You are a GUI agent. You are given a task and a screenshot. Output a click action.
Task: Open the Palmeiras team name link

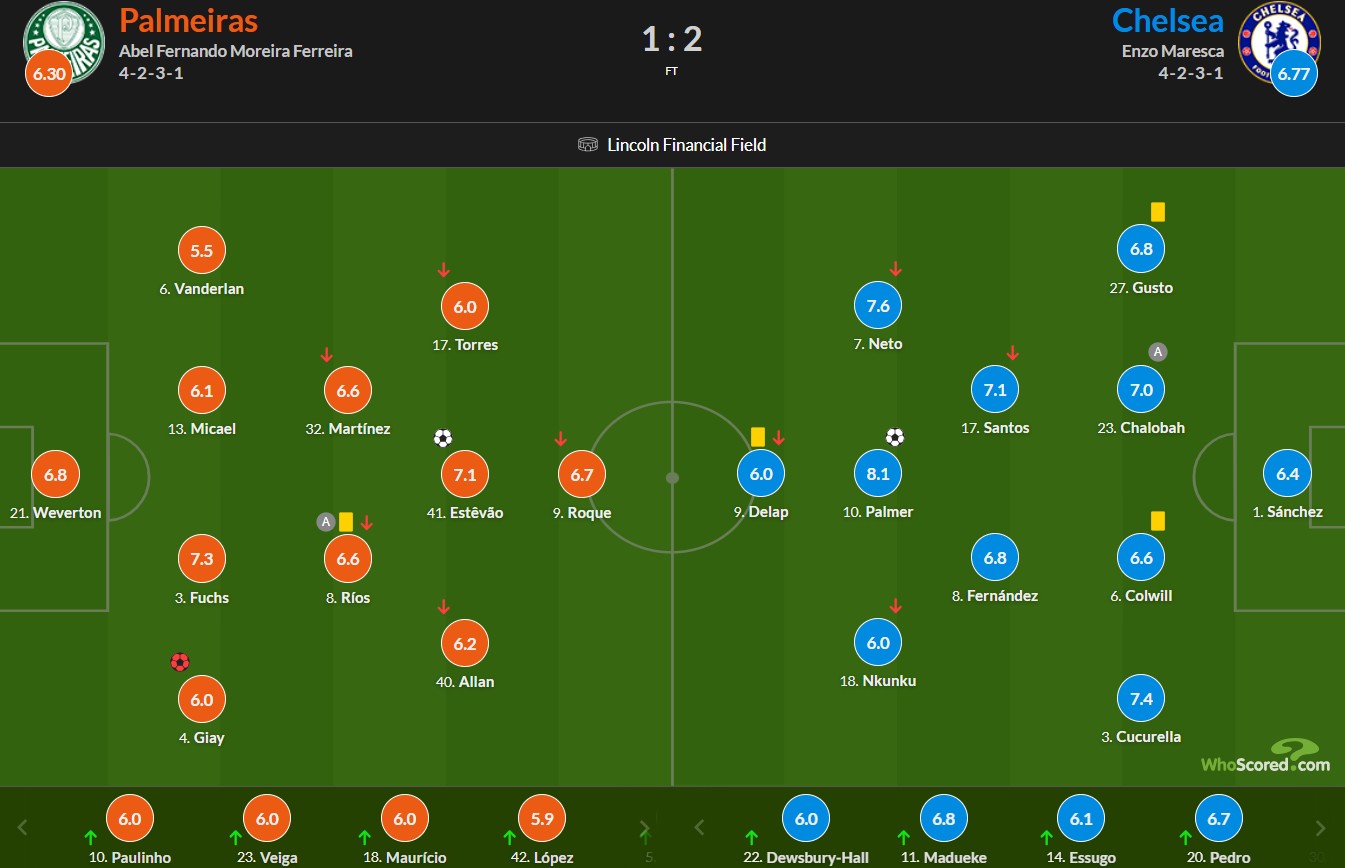[x=188, y=20]
